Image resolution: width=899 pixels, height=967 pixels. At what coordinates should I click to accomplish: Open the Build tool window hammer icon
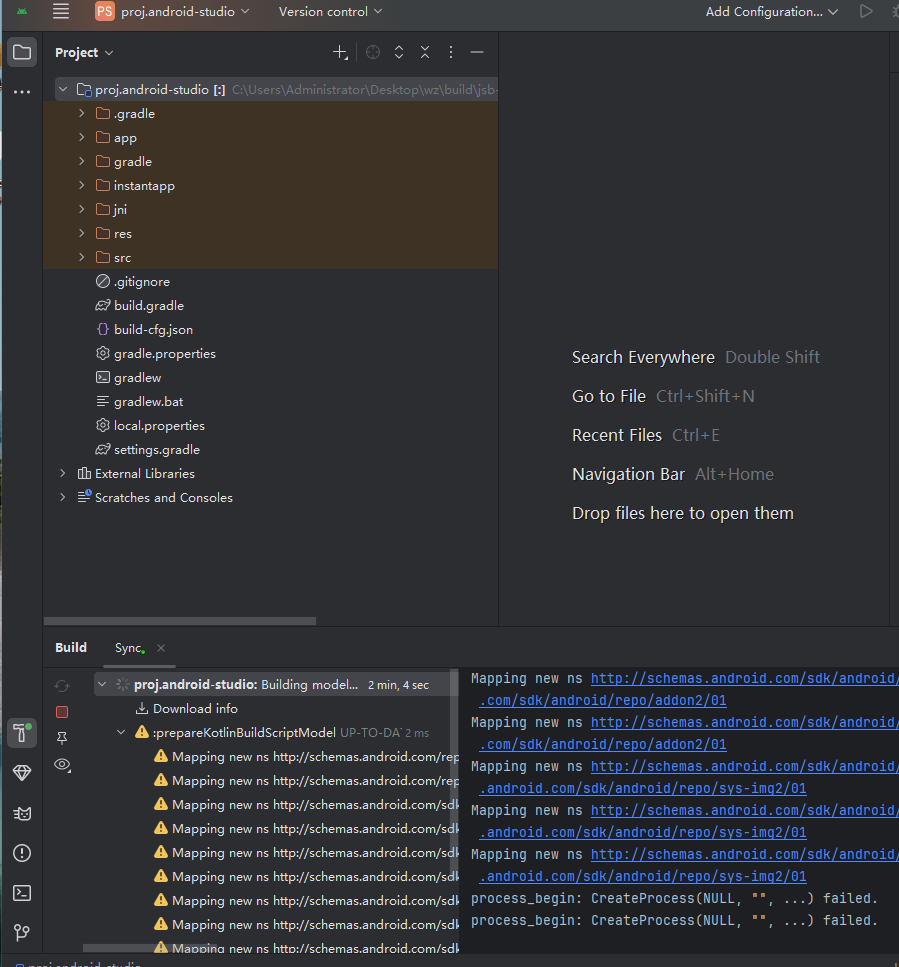click(21, 733)
